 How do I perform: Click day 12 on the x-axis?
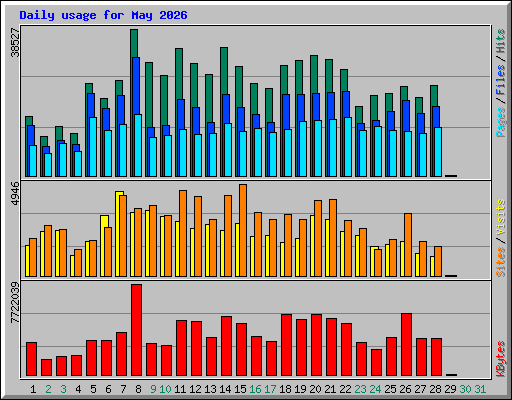click(195, 389)
